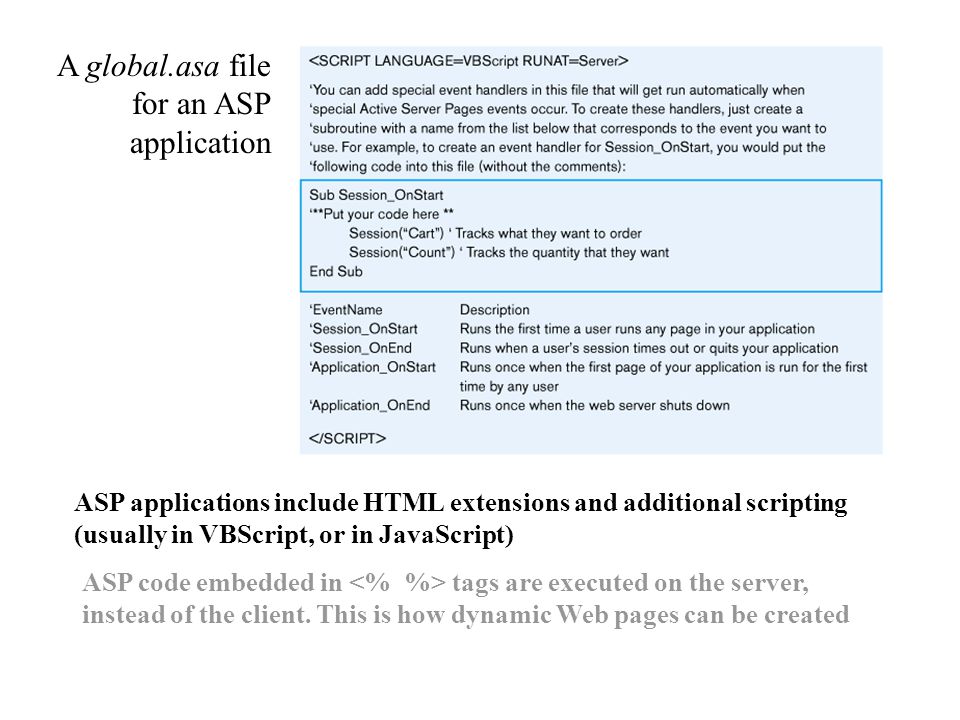Click the 'Description' column header text

[494, 310]
